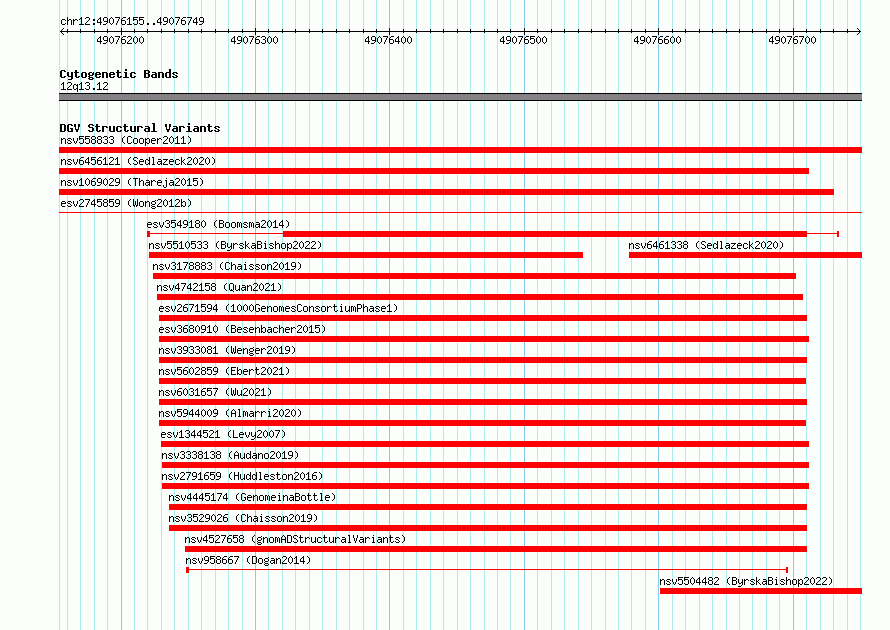Open nsv3529026 (Chaisson2019) variant label

[x=243, y=518]
